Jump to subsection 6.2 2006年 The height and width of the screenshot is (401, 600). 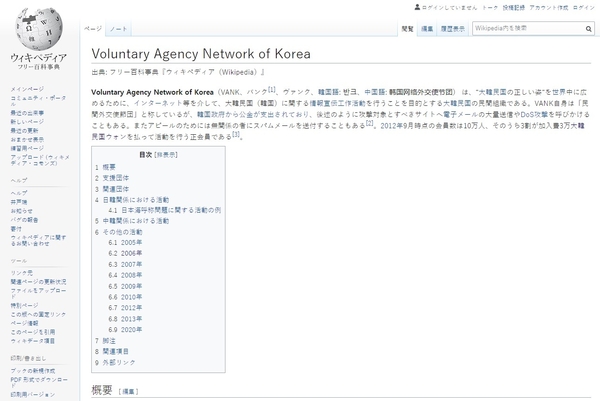pyautogui.click(x=125, y=253)
